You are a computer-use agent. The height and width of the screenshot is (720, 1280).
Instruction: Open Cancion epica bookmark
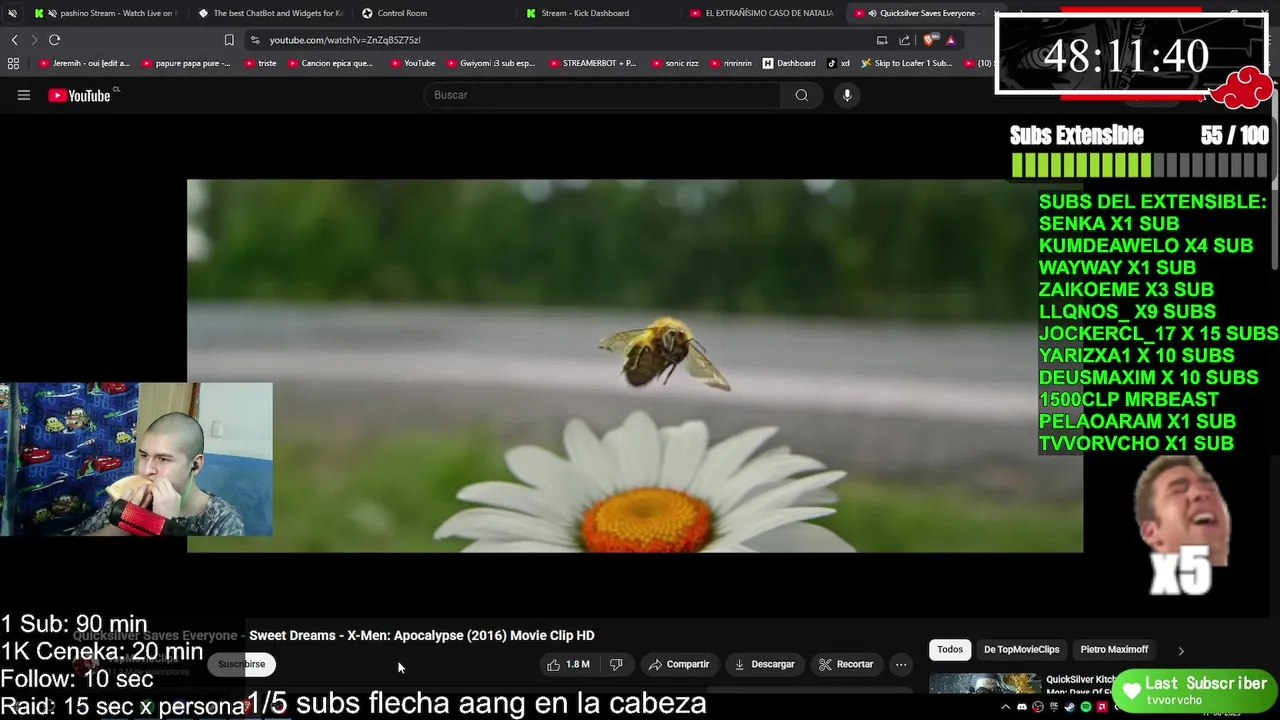point(330,63)
